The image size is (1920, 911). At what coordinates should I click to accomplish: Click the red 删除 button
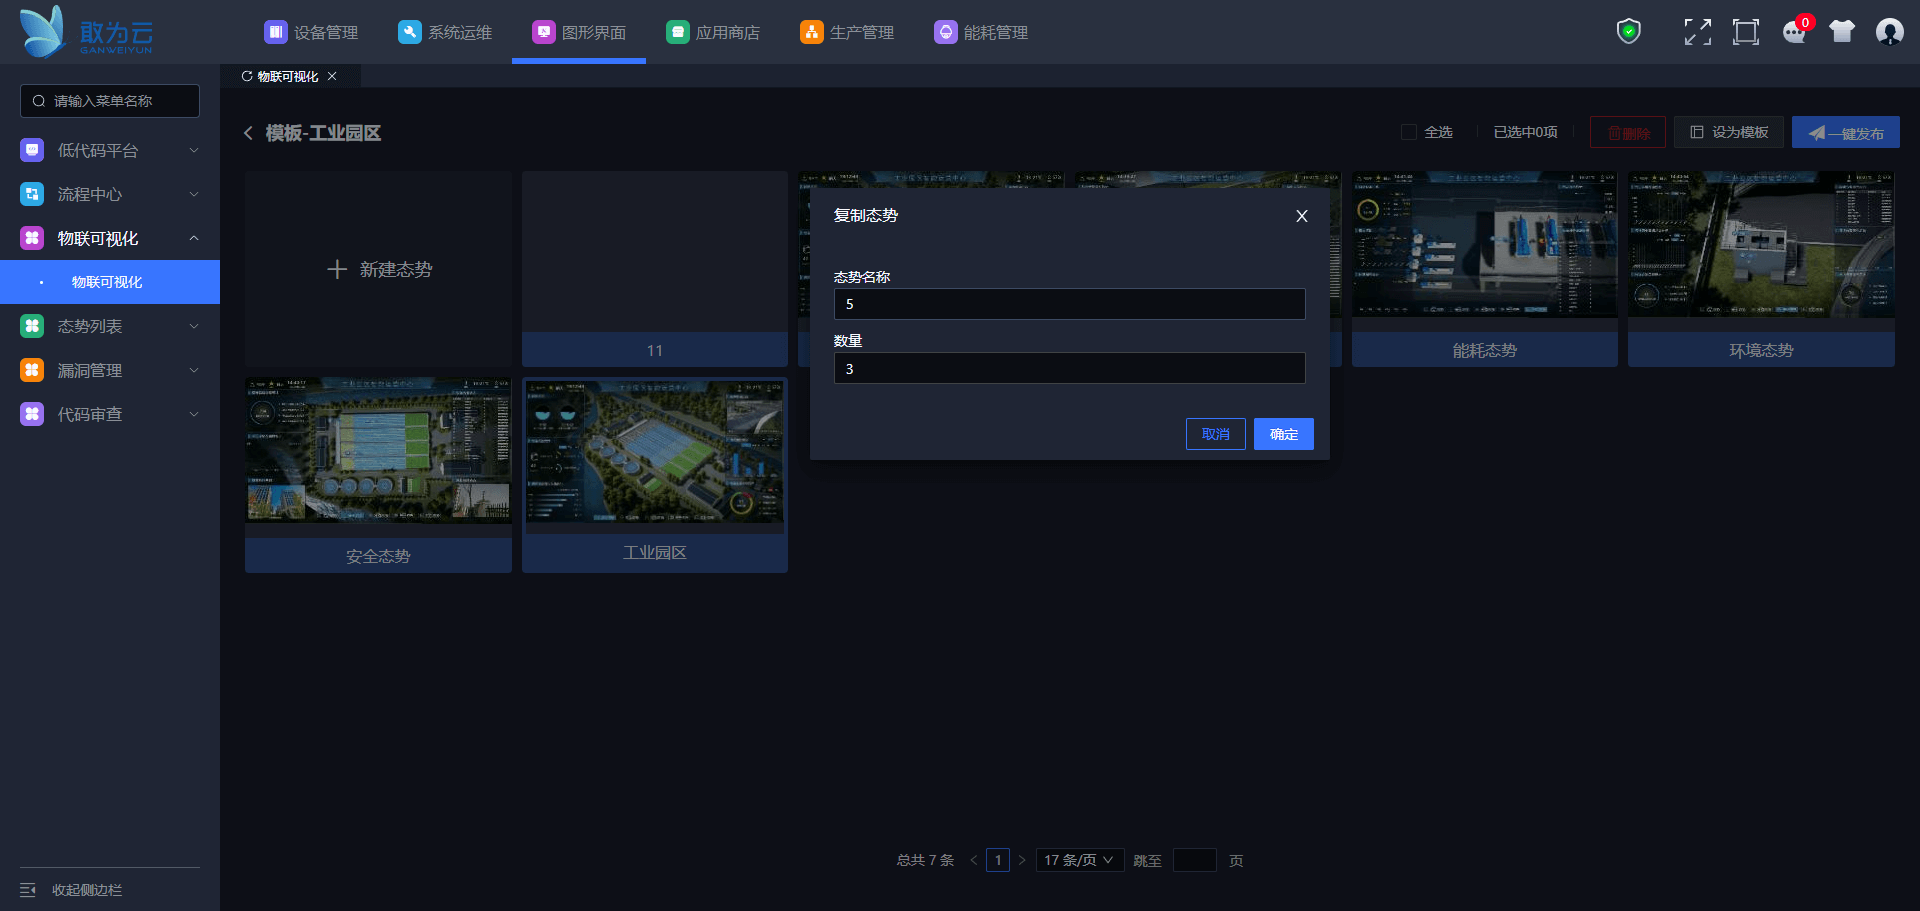tap(1628, 132)
